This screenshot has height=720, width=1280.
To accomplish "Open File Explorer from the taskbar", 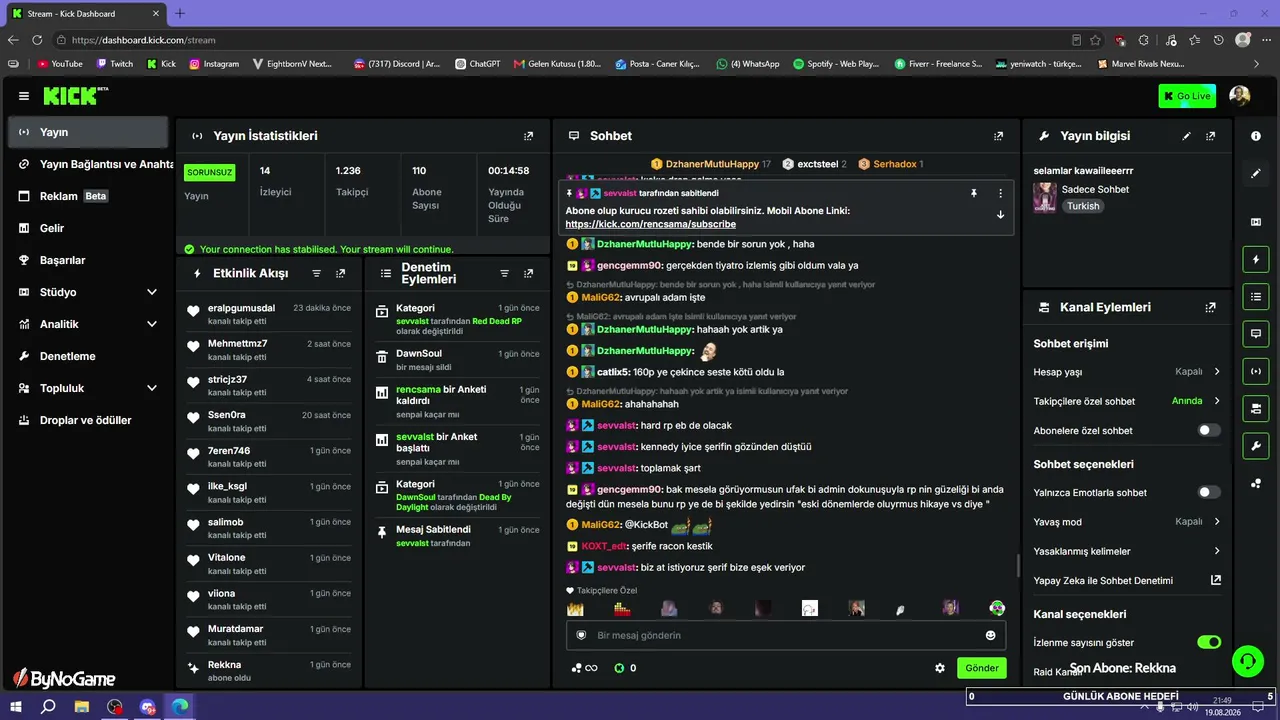I will coord(82,706).
